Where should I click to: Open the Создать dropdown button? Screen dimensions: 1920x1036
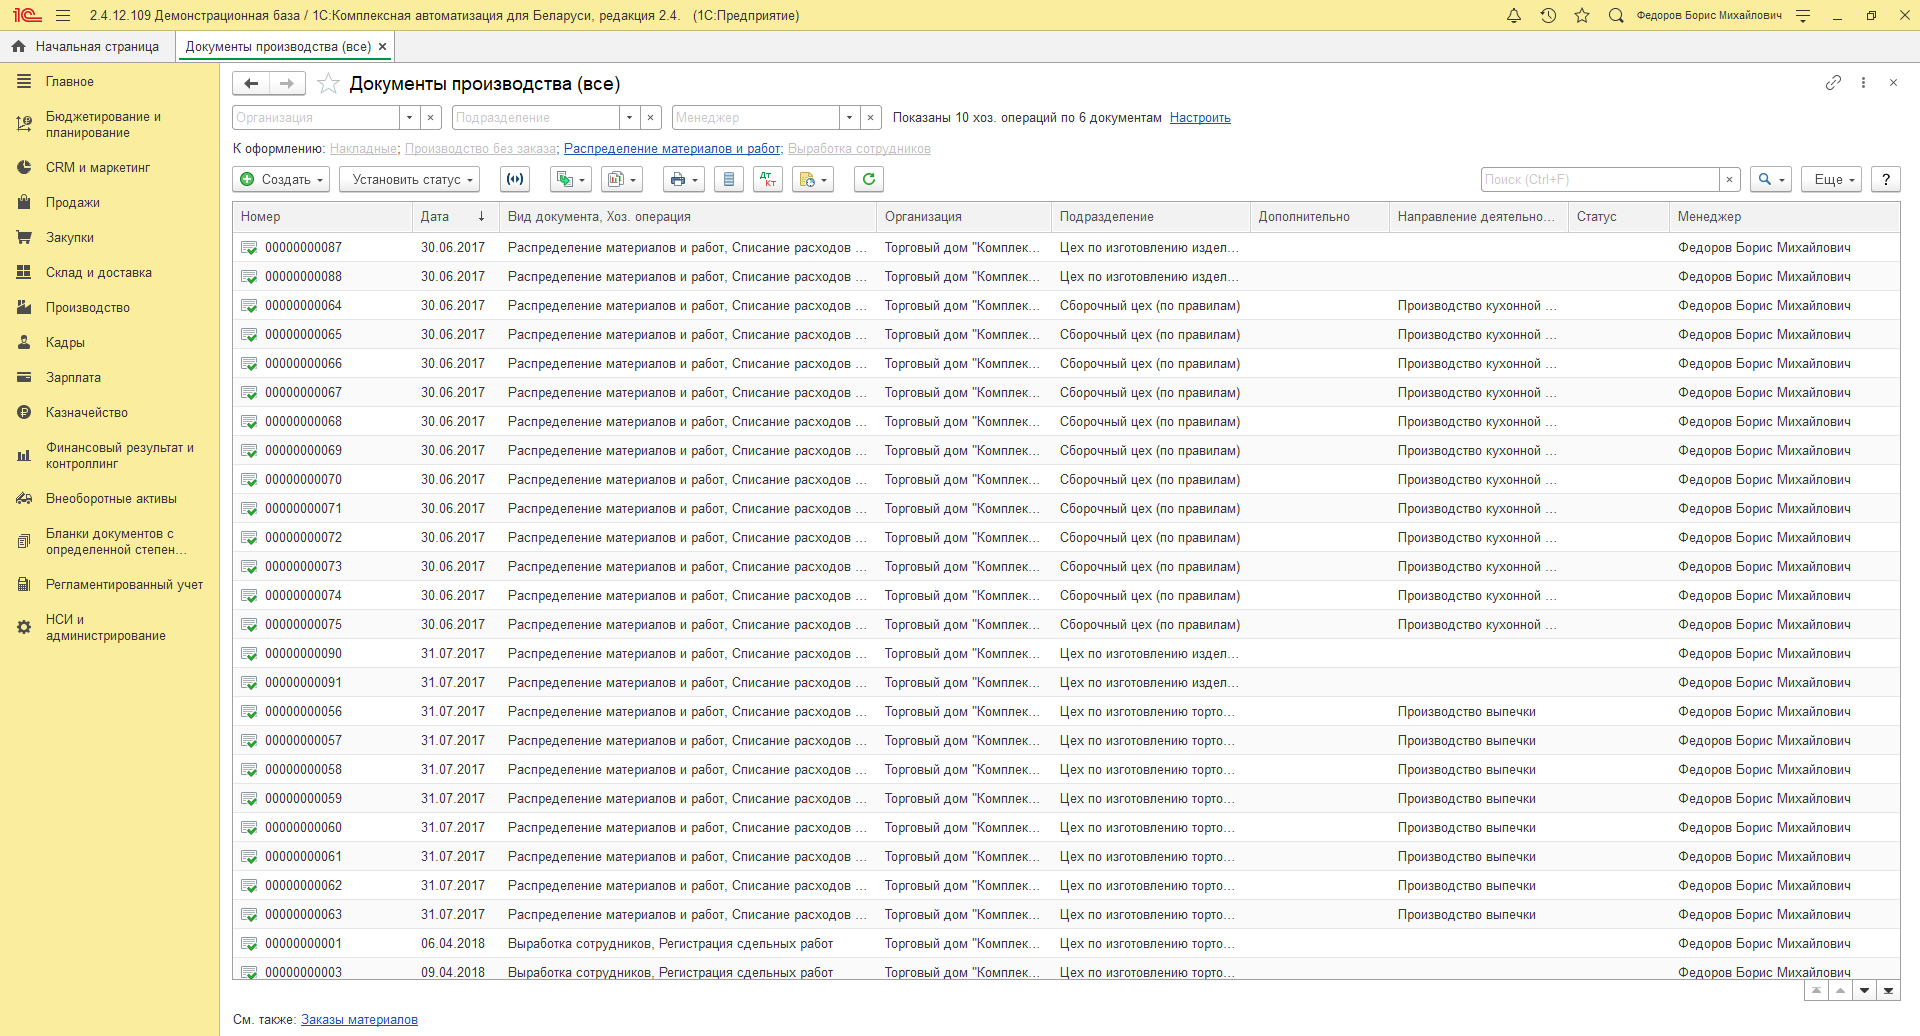[281, 179]
